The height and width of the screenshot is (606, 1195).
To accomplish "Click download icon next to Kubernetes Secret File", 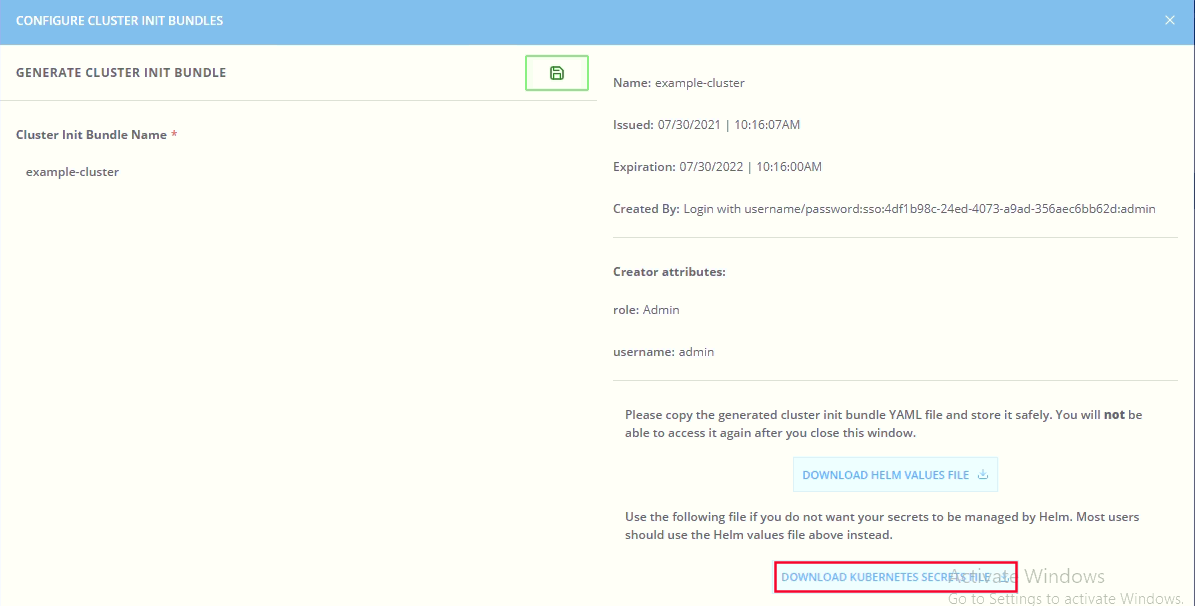I will [x=1004, y=577].
